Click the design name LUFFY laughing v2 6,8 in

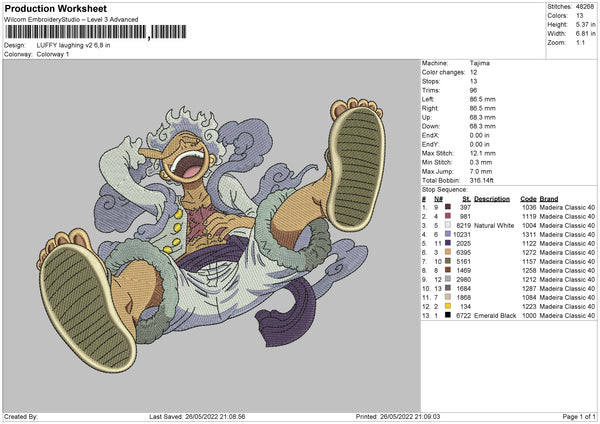click(73, 45)
